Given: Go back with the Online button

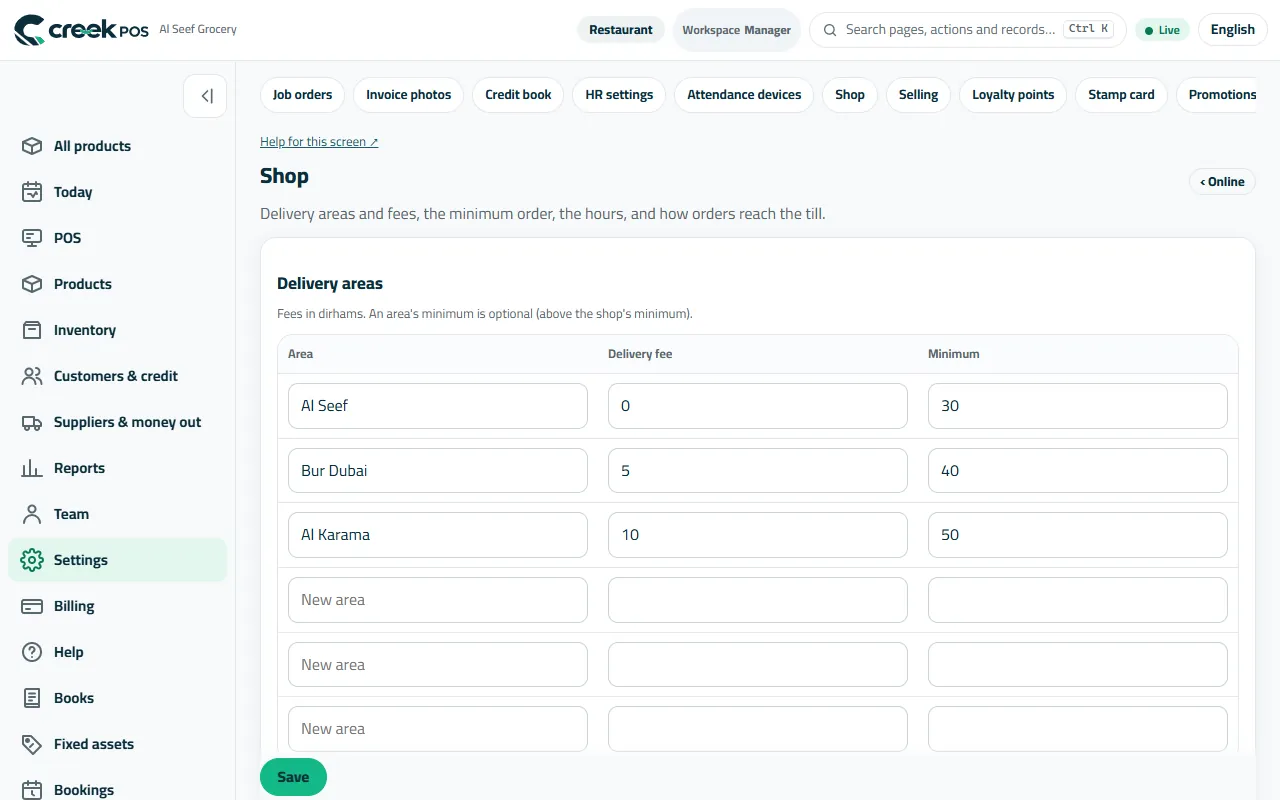Looking at the screenshot, I should click(1222, 182).
